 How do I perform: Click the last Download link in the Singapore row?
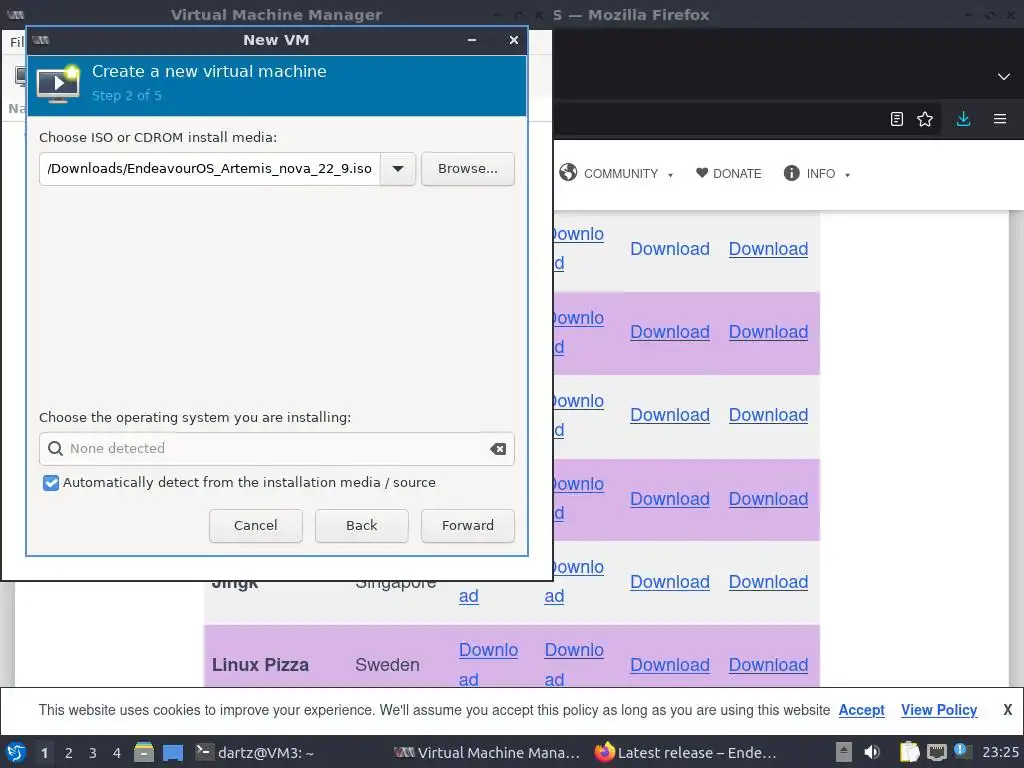point(768,582)
